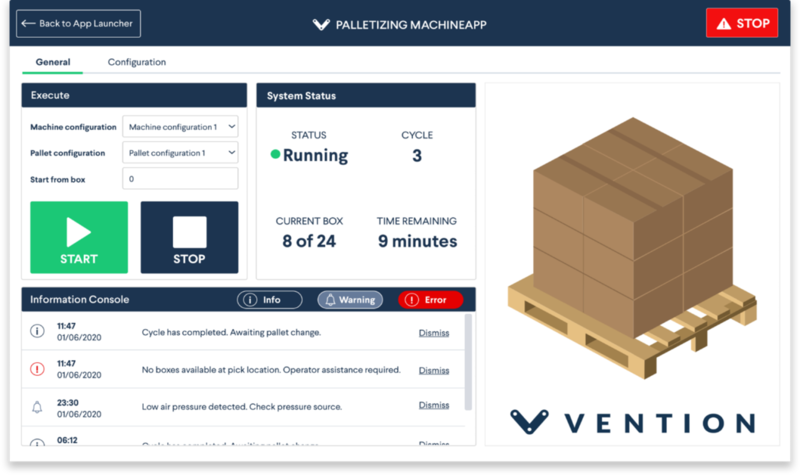The image size is (800, 475).
Task: Click the green running status dot
Action: [x=275, y=154]
